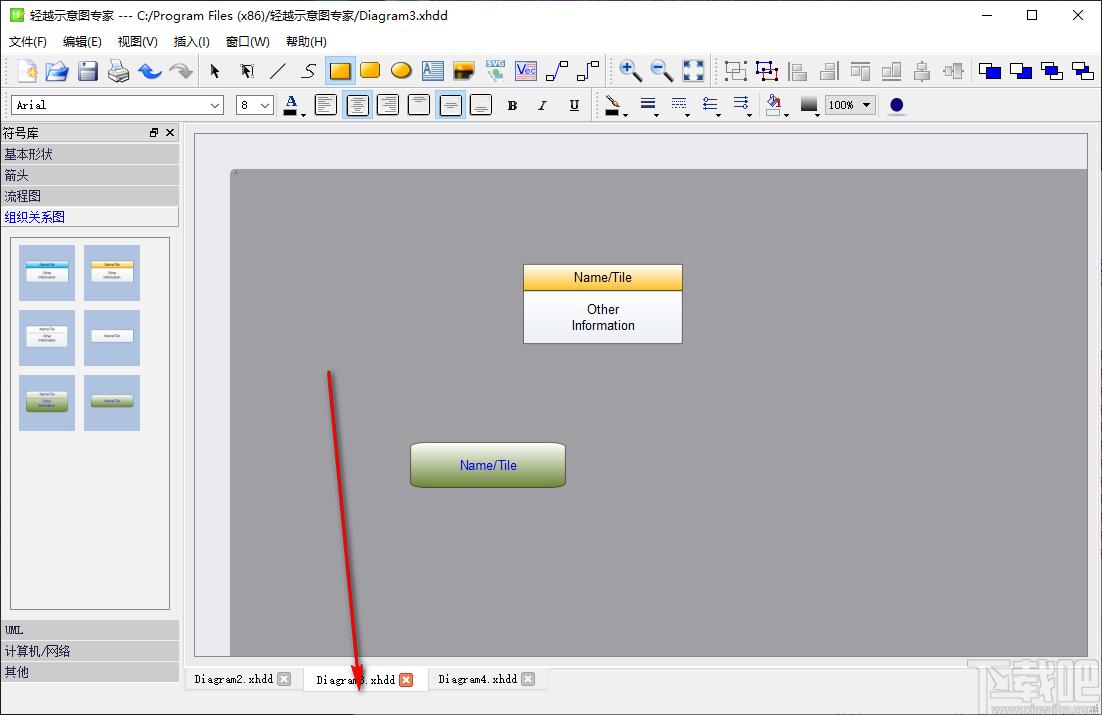The width and height of the screenshot is (1102, 715).
Task: Toggle italic text formatting
Action: point(543,105)
